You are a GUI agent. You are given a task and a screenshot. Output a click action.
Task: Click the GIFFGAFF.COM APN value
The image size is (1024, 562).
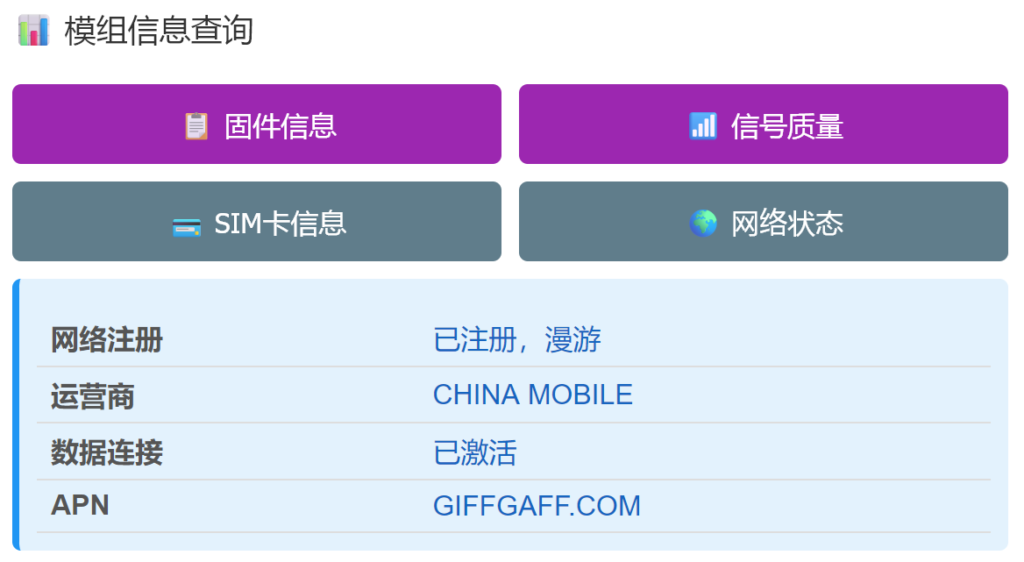536,506
